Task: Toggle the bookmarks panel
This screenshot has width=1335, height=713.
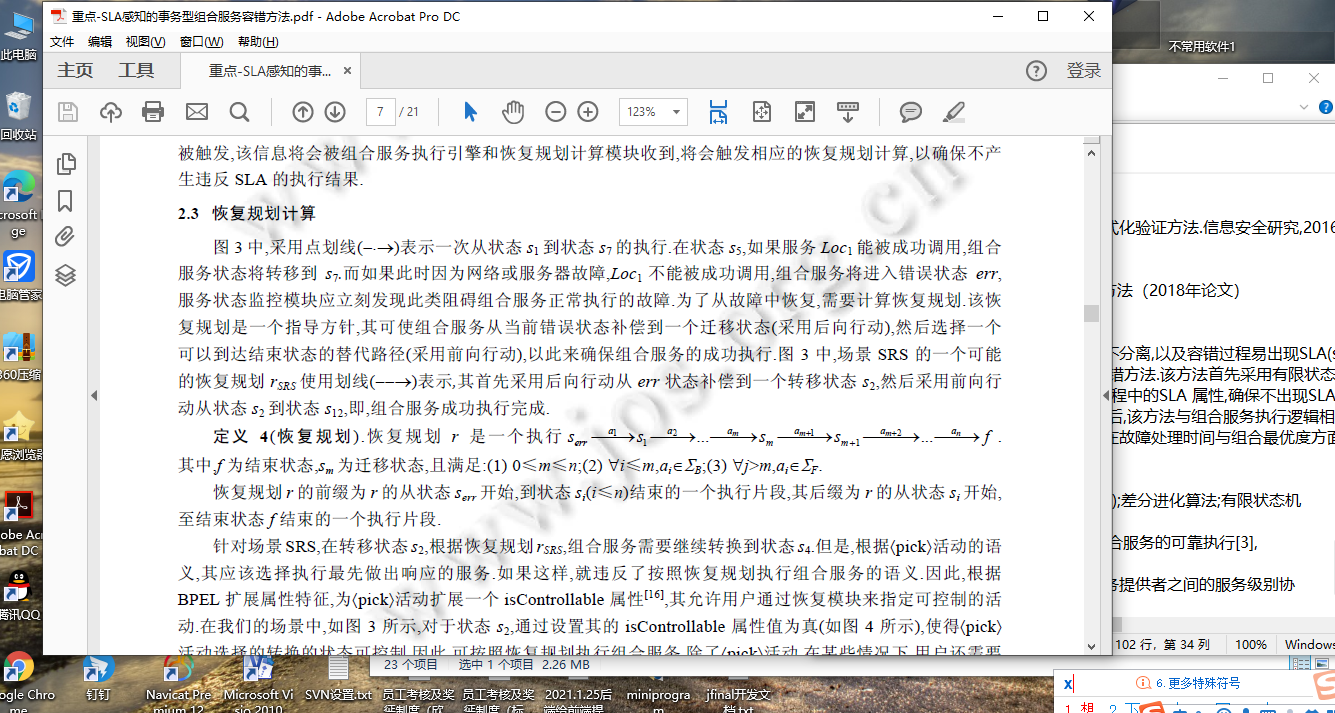Action: click(66, 201)
